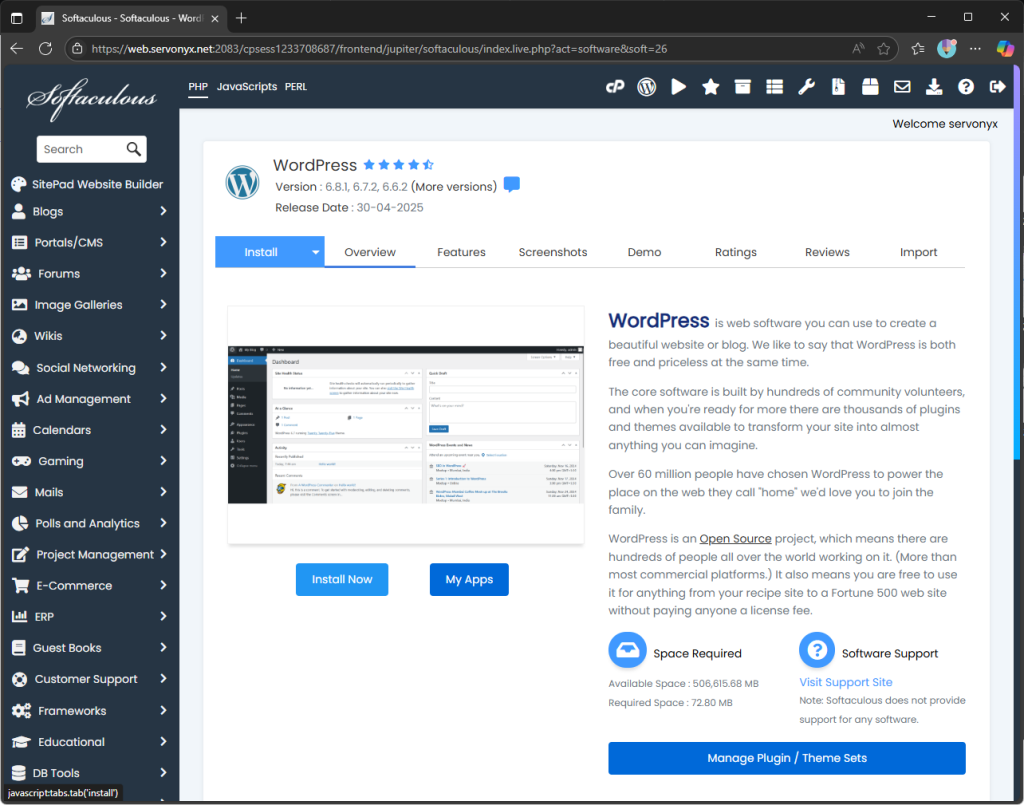Open all installations archive-box icon
Image resolution: width=1024 pixels, height=805 pixels.
(x=743, y=87)
